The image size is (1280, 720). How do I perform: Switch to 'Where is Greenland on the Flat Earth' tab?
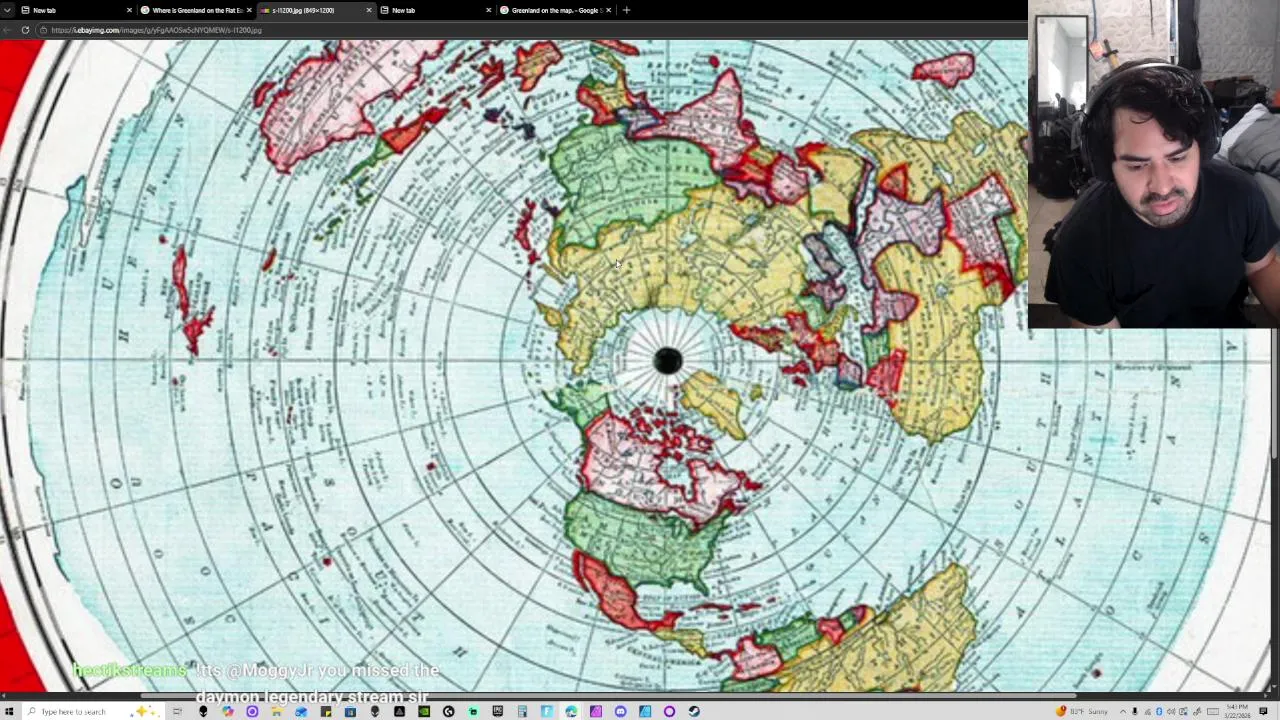pos(196,10)
